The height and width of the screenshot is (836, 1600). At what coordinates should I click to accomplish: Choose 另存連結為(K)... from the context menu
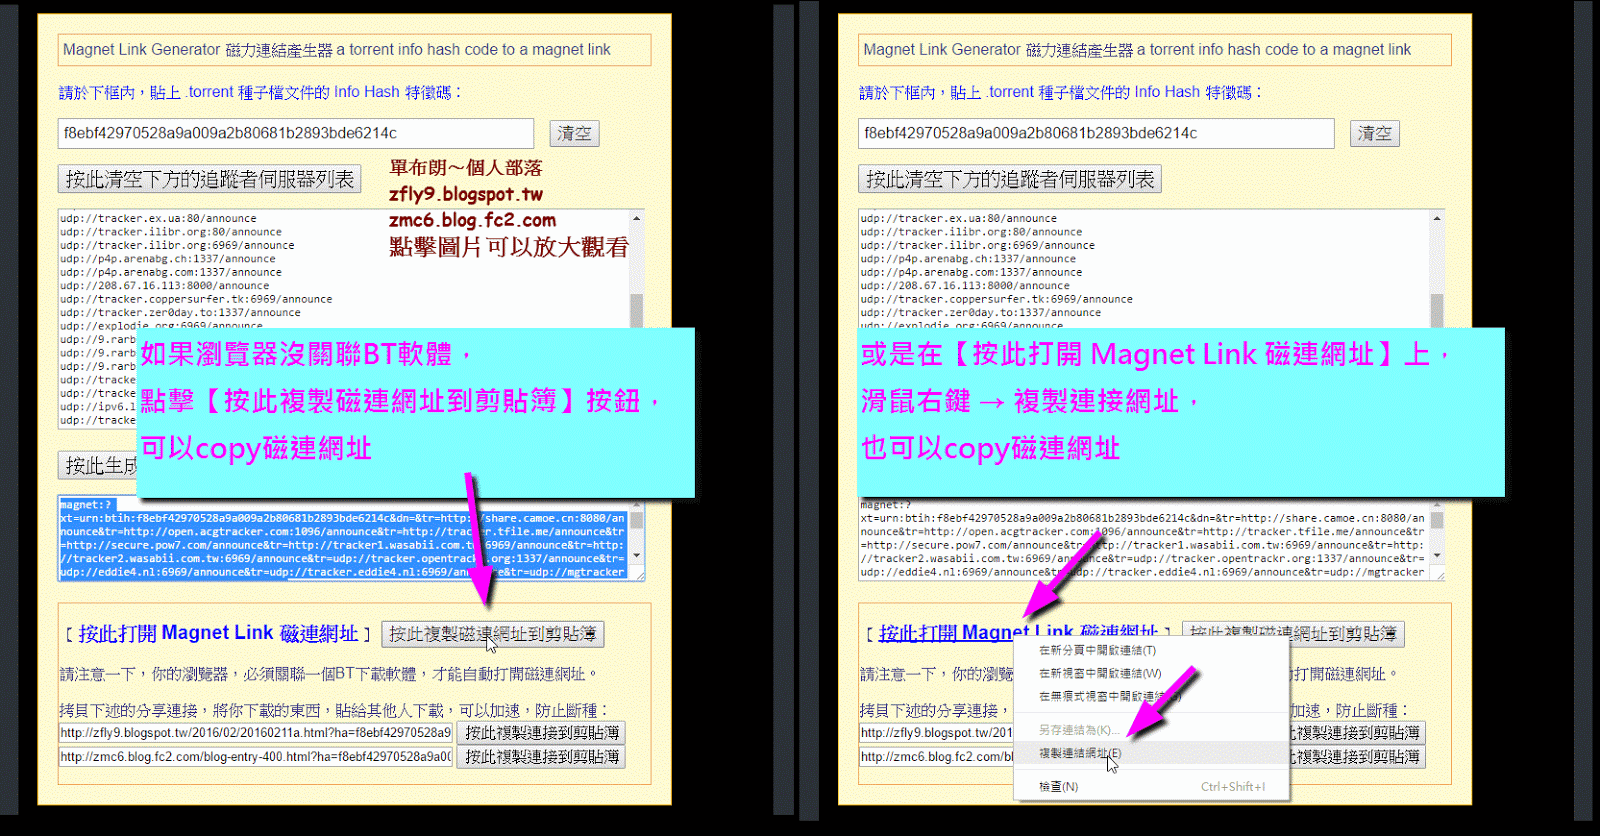pos(1151,730)
